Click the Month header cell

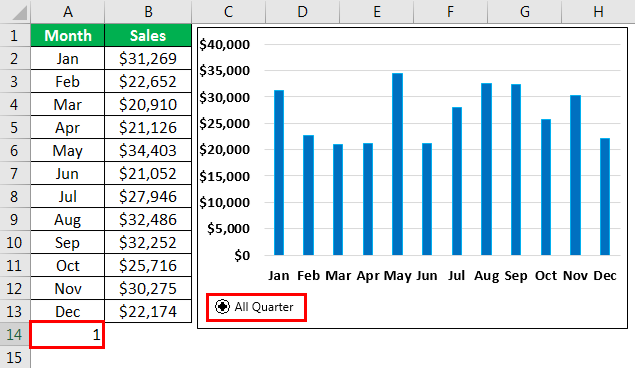coord(68,35)
